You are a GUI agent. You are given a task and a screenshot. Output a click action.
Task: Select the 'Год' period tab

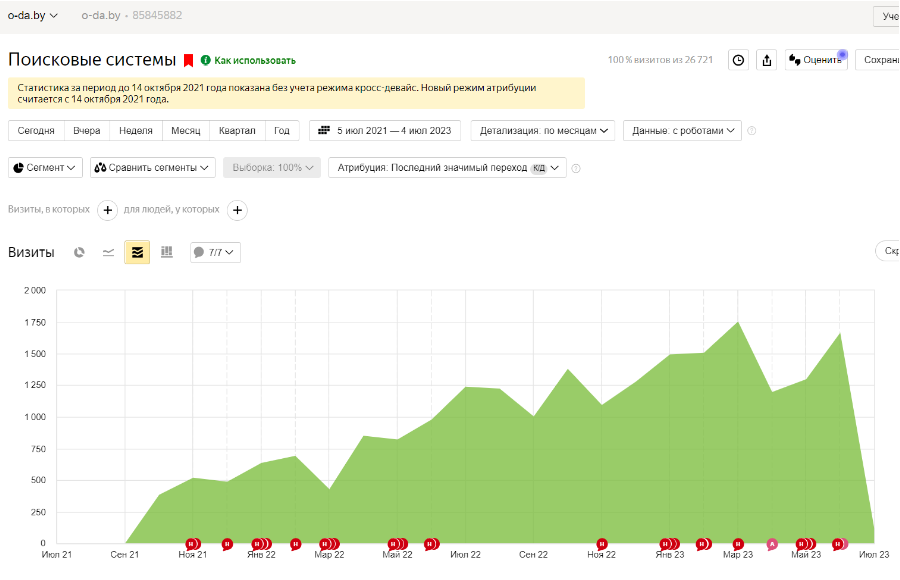[x=282, y=130]
